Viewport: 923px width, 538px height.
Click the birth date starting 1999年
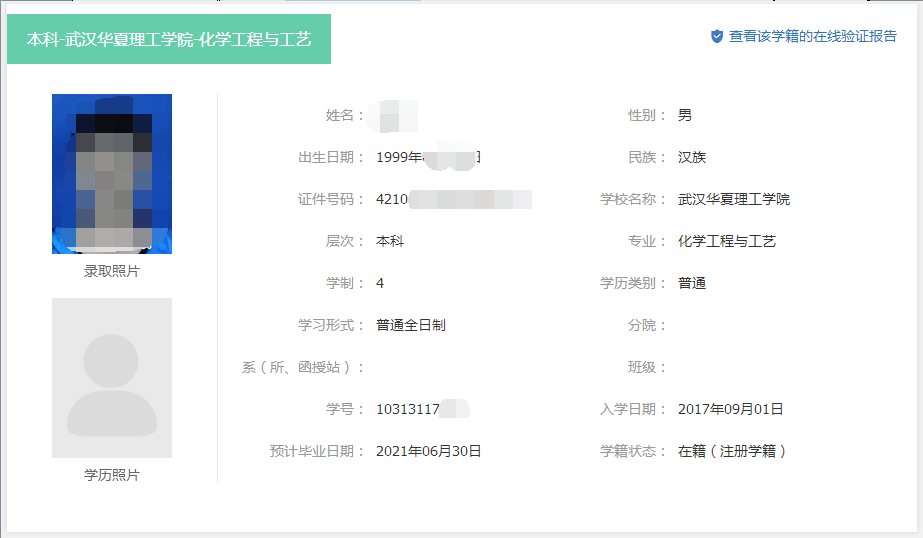pos(429,157)
